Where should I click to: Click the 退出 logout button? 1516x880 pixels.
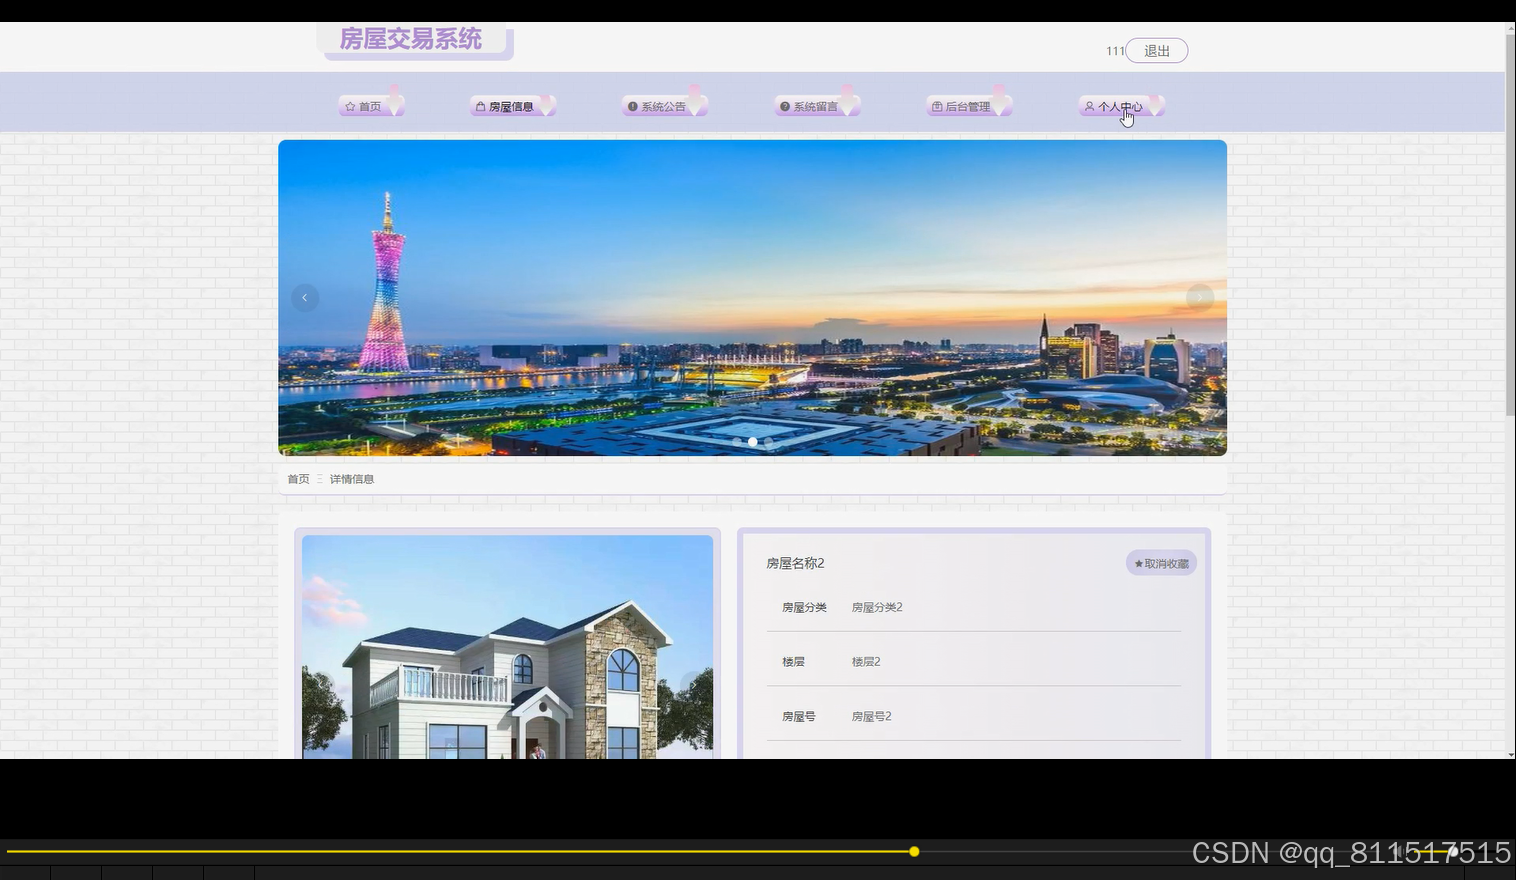coord(1156,50)
